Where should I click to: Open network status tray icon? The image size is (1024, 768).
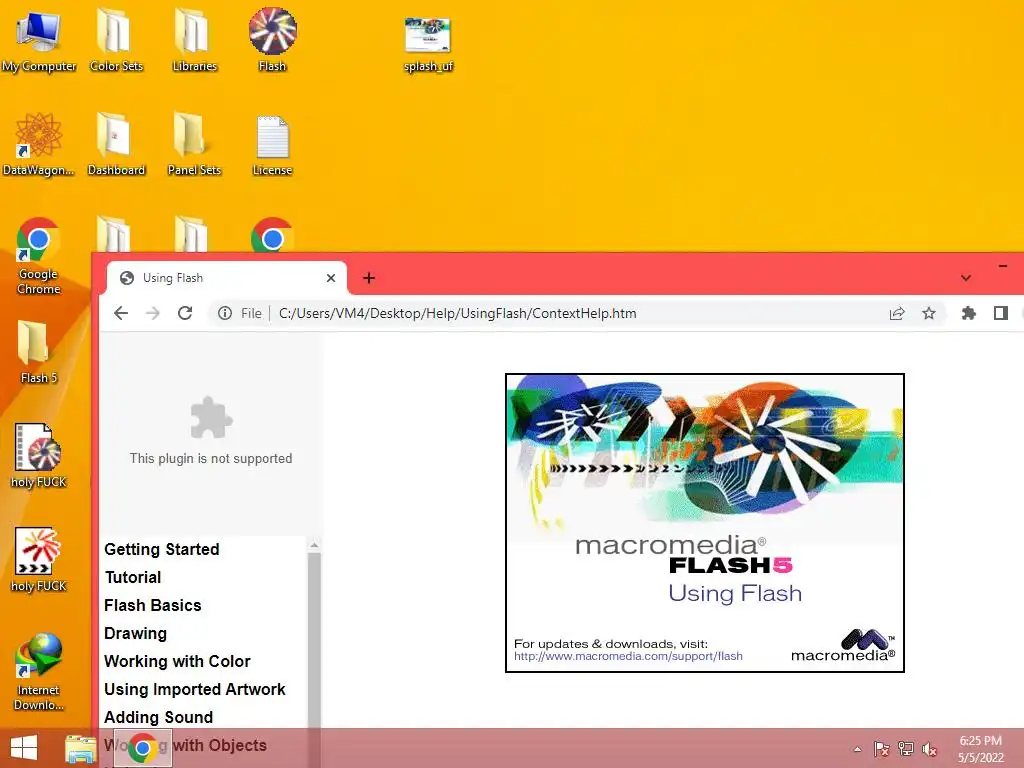pyautogui.click(x=906, y=749)
